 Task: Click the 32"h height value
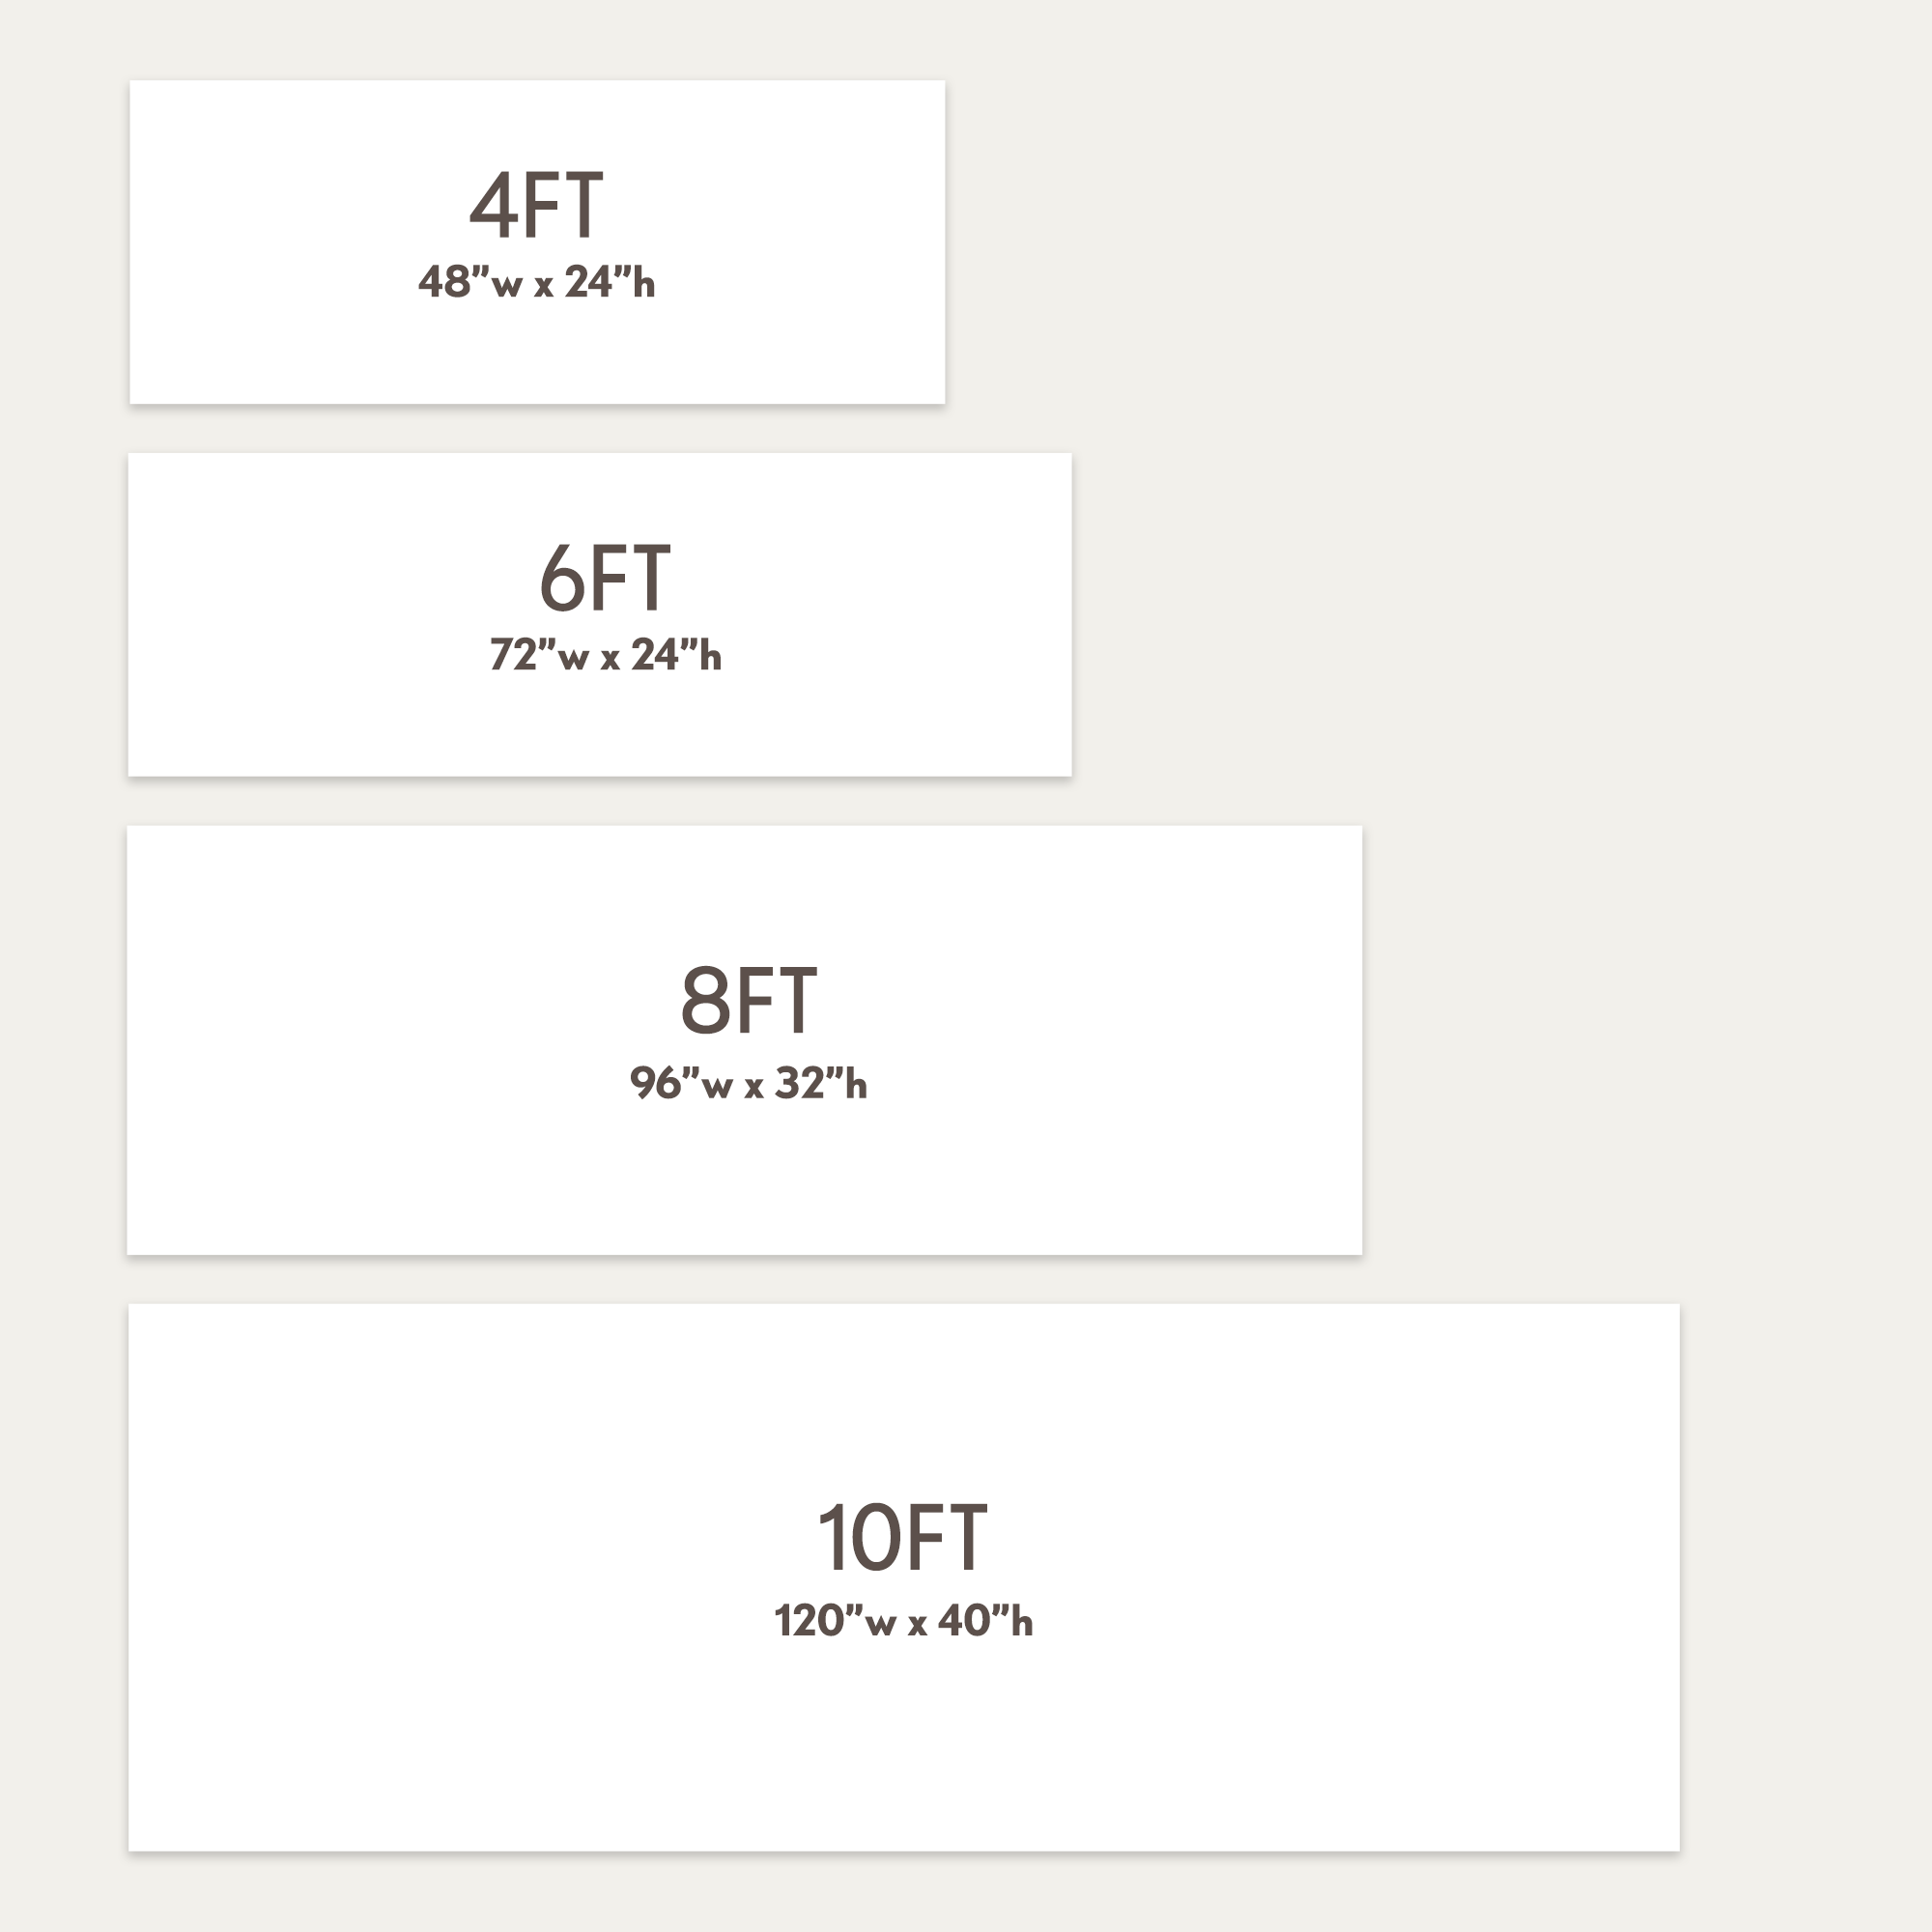point(821,1083)
